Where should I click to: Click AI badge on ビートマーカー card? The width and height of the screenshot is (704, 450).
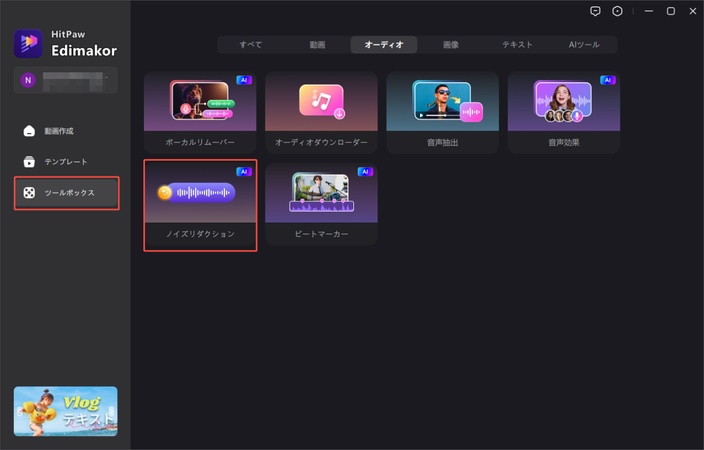pos(365,172)
